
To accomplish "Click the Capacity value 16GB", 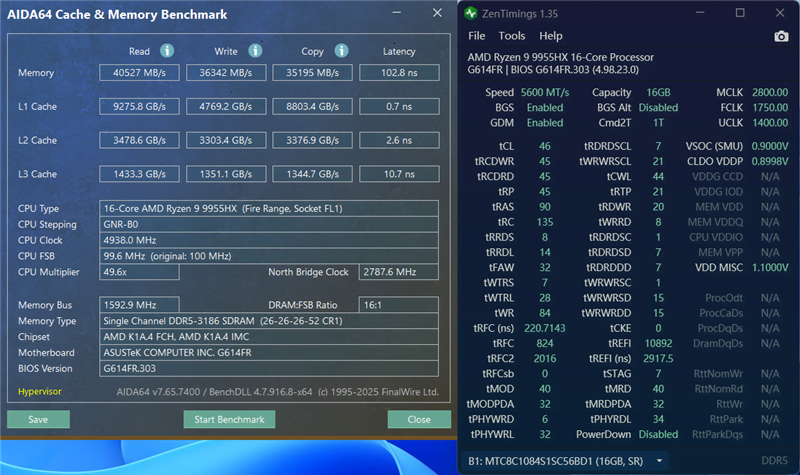I will coord(658,92).
